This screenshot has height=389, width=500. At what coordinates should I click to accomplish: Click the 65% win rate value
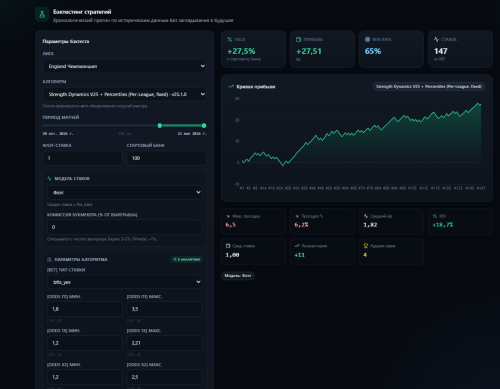(373, 51)
